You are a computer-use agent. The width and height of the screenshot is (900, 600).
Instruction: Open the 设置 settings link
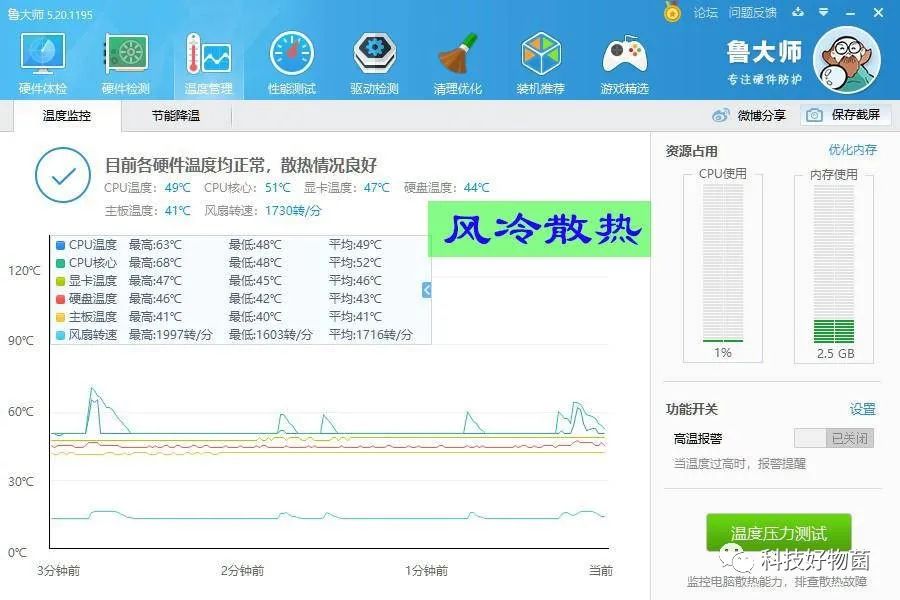[x=863, y=409]
